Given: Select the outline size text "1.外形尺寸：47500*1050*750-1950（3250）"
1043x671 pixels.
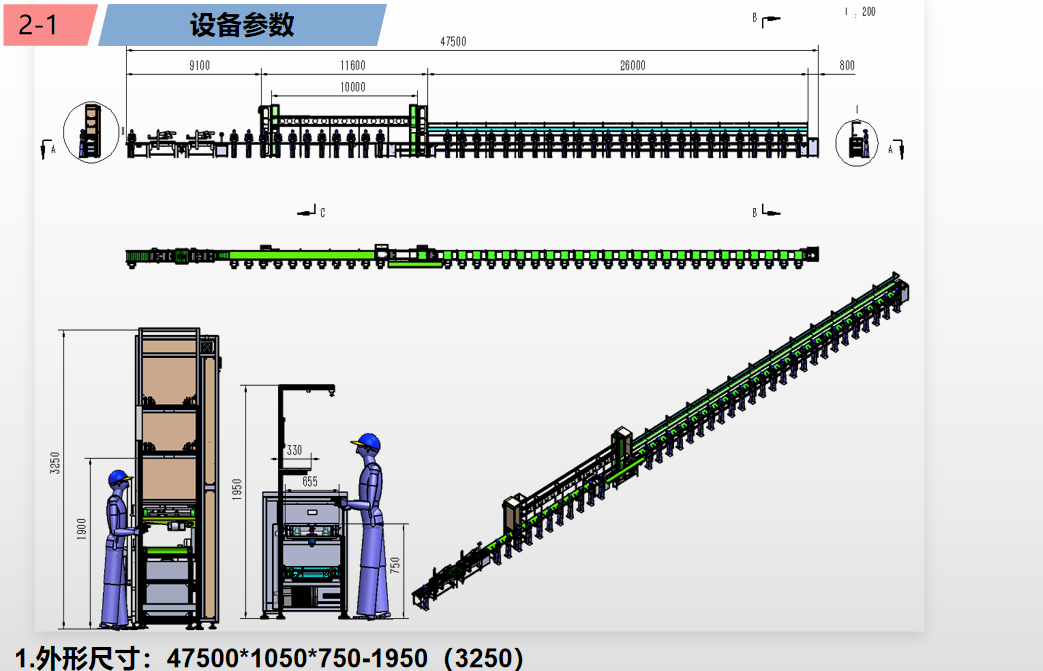Looking at the screenshot, I should click(x=269, y=658).
